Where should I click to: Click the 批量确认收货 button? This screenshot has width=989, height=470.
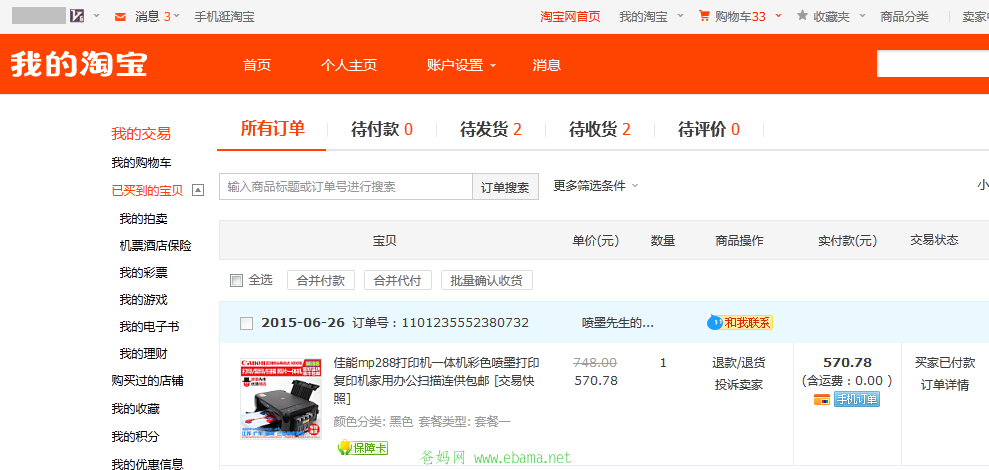(x=486, y=281)
